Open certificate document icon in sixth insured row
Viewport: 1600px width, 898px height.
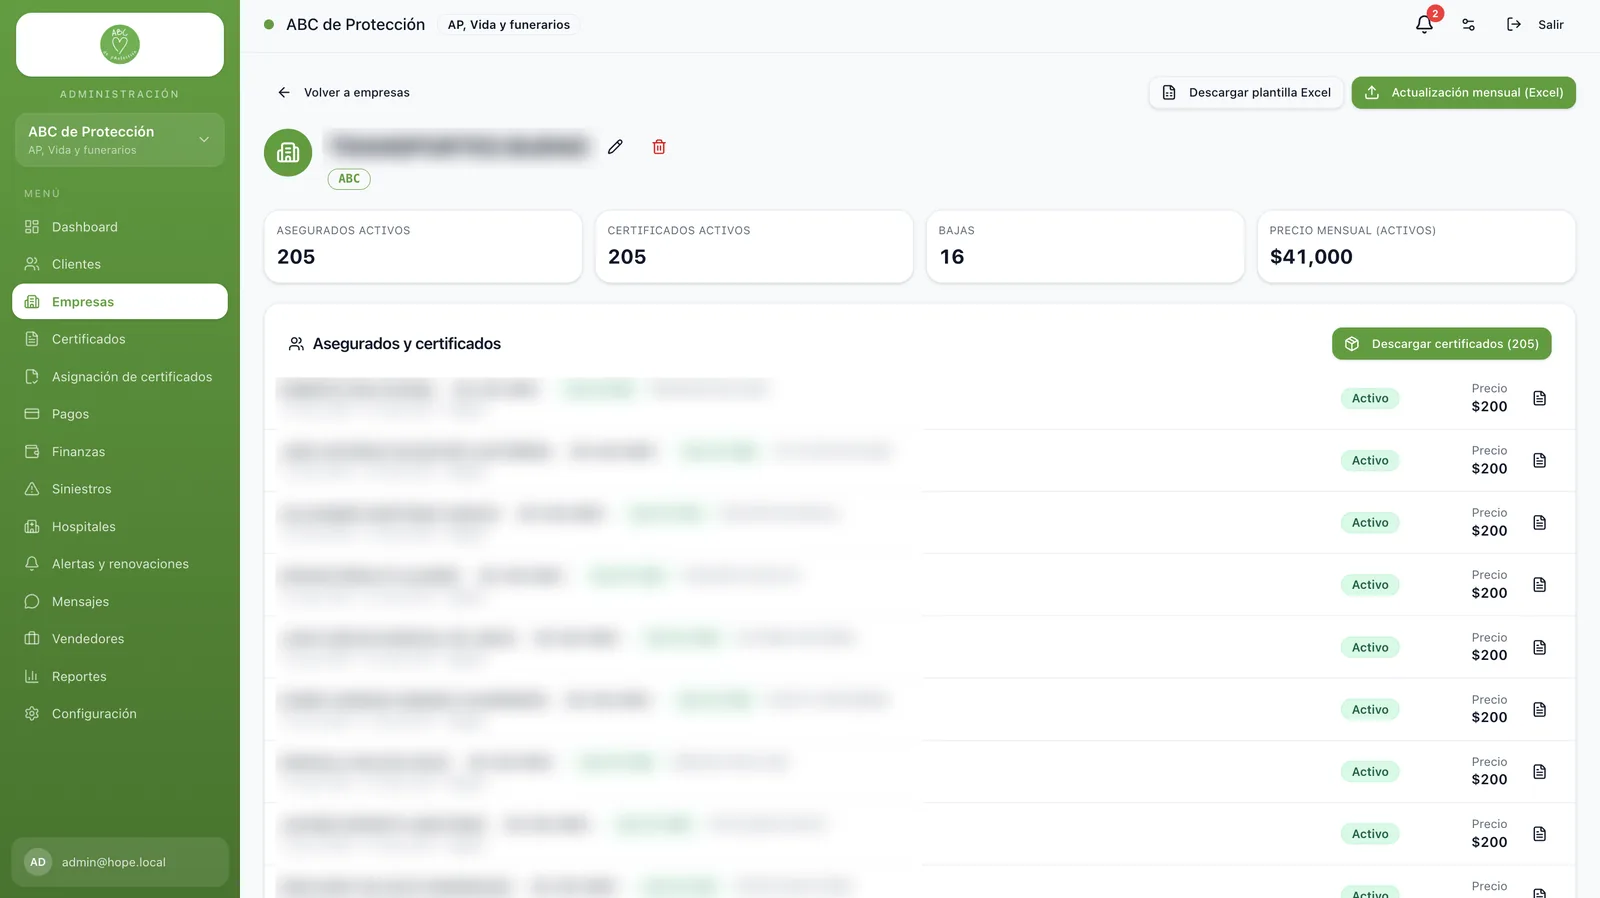click(1539, 709)
